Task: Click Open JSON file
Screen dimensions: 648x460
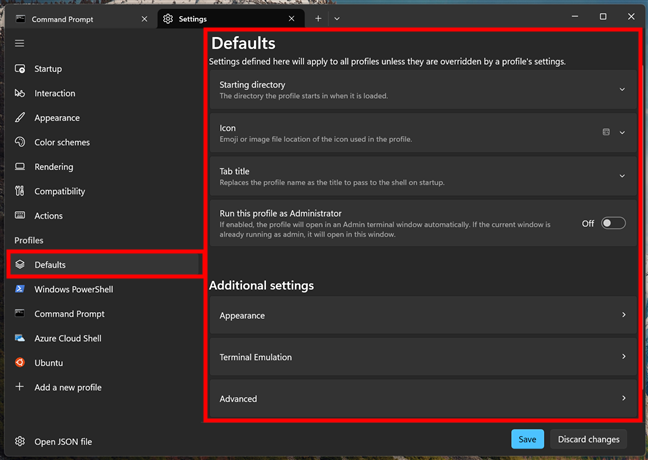Action: coord(104,441)
